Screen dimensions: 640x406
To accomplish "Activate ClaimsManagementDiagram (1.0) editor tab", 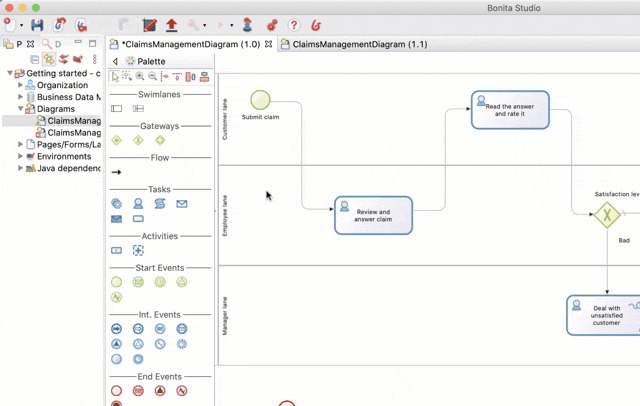I will pyautogui.click(x=190, y=45).
